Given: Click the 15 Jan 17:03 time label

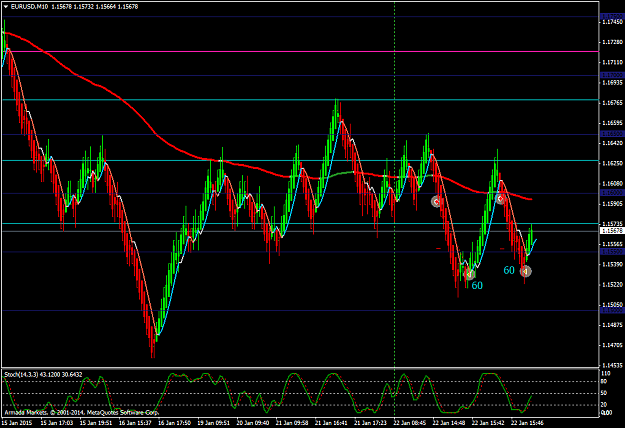Looking at the screenshot, I should click(57, 422).
